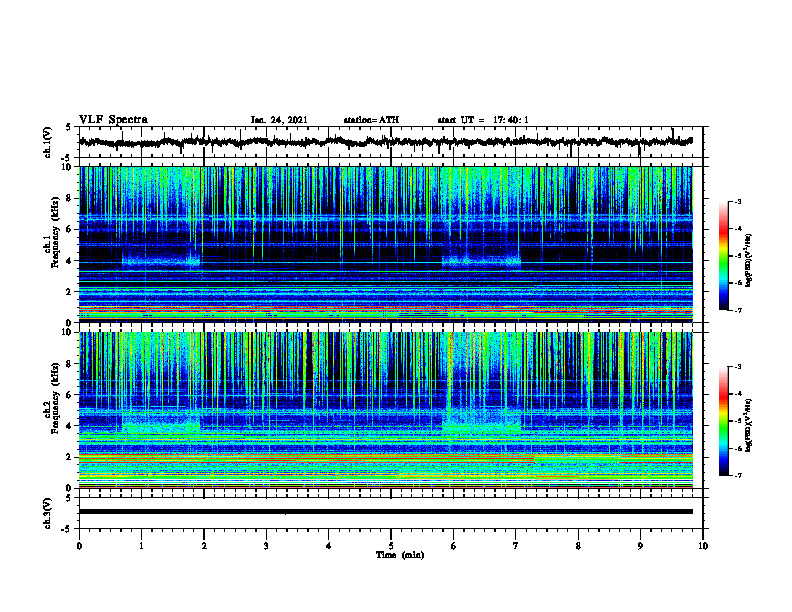Click the ch.2 color bar log(PSD) unit label

click(749, 425)
